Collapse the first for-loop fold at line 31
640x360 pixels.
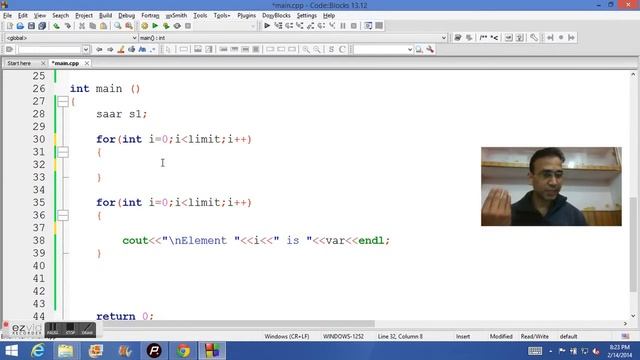pos(63,152)
